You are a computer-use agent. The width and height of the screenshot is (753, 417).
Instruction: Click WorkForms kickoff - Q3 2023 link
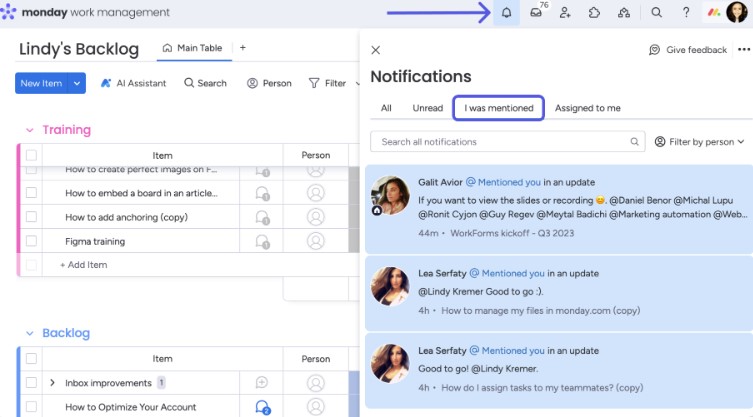[512, 233]
